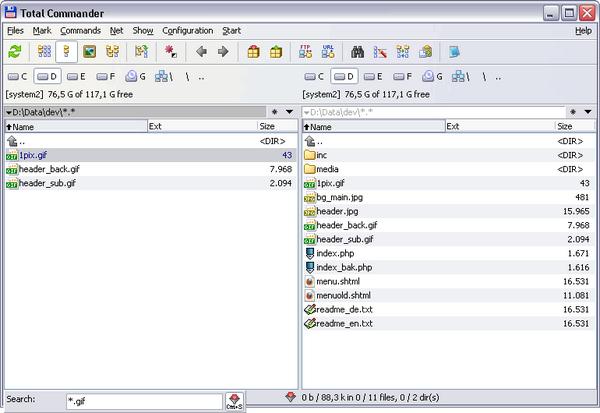
Task: Select index_bak.php in right panel
Action: (449, 267)
